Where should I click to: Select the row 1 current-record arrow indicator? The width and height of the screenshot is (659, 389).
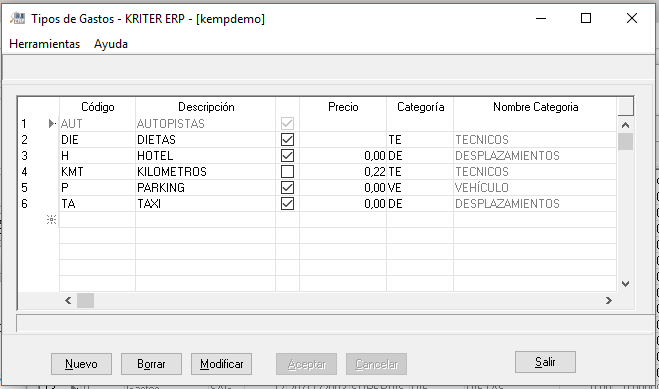[52, 124]
